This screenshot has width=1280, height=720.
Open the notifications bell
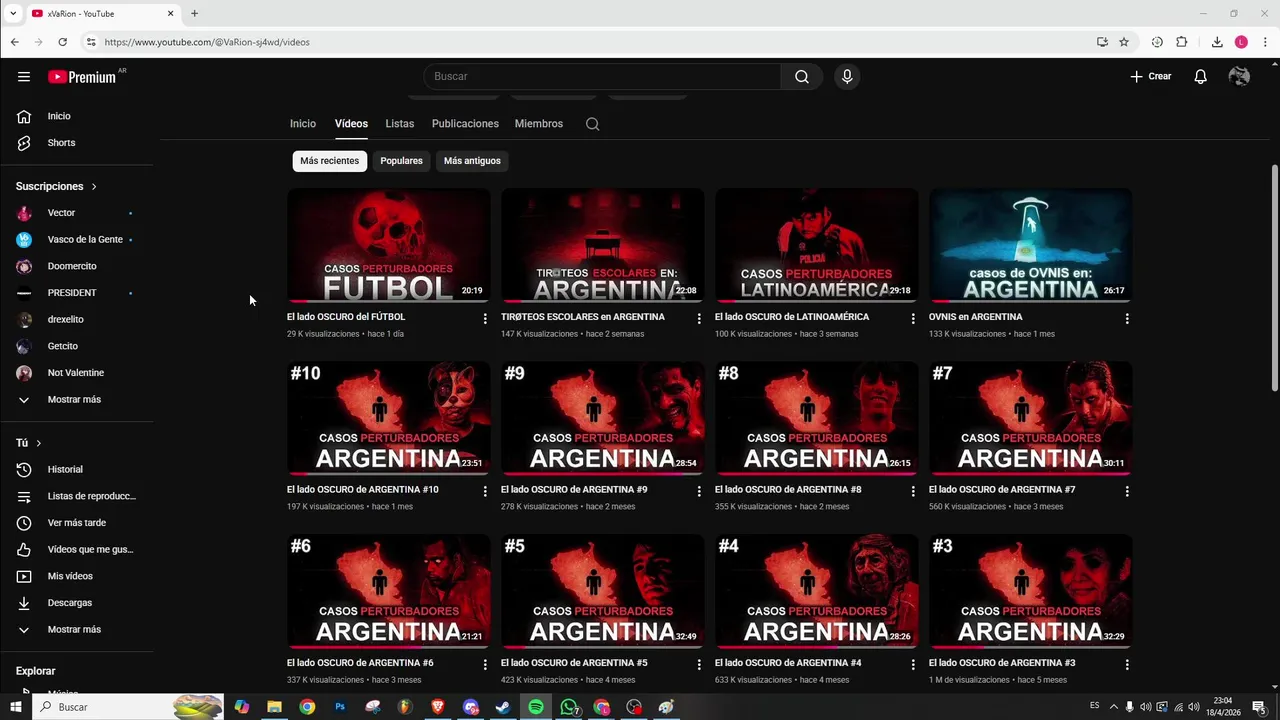1200,76
